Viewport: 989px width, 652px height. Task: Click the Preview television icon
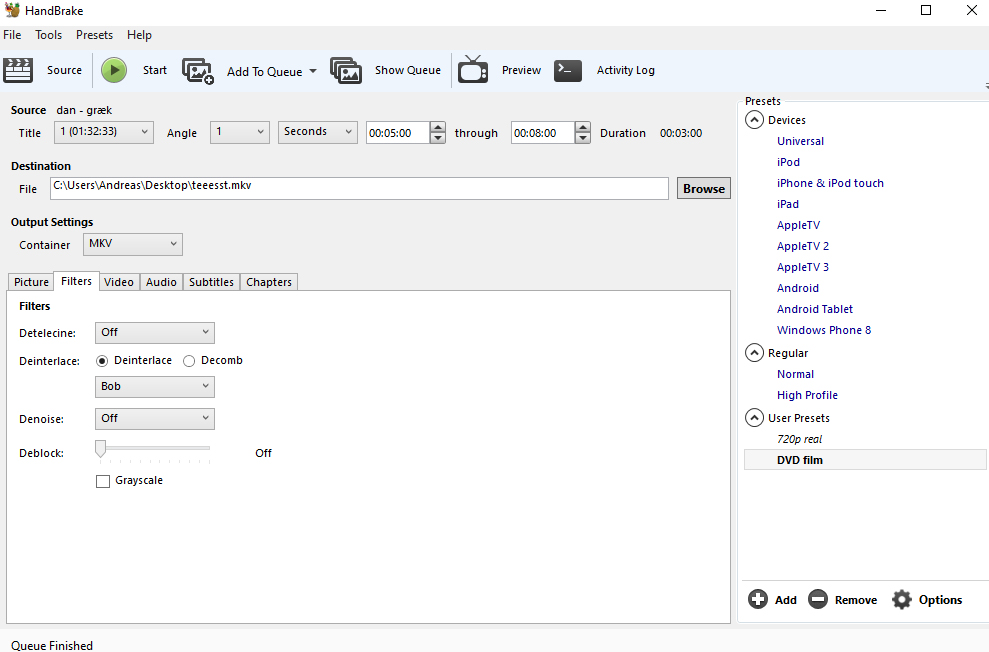[x=473, y=69]
